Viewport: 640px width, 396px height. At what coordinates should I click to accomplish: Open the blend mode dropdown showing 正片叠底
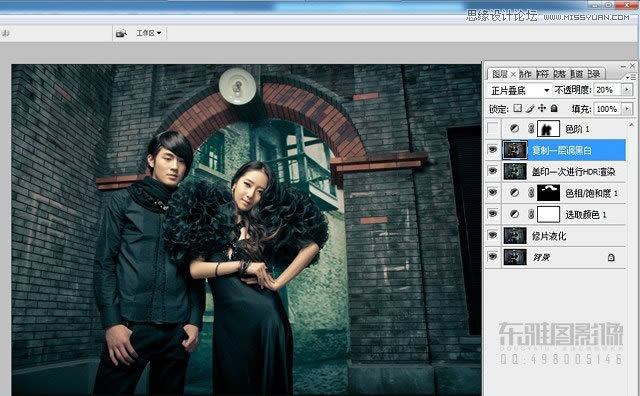(x=519, y=90)
